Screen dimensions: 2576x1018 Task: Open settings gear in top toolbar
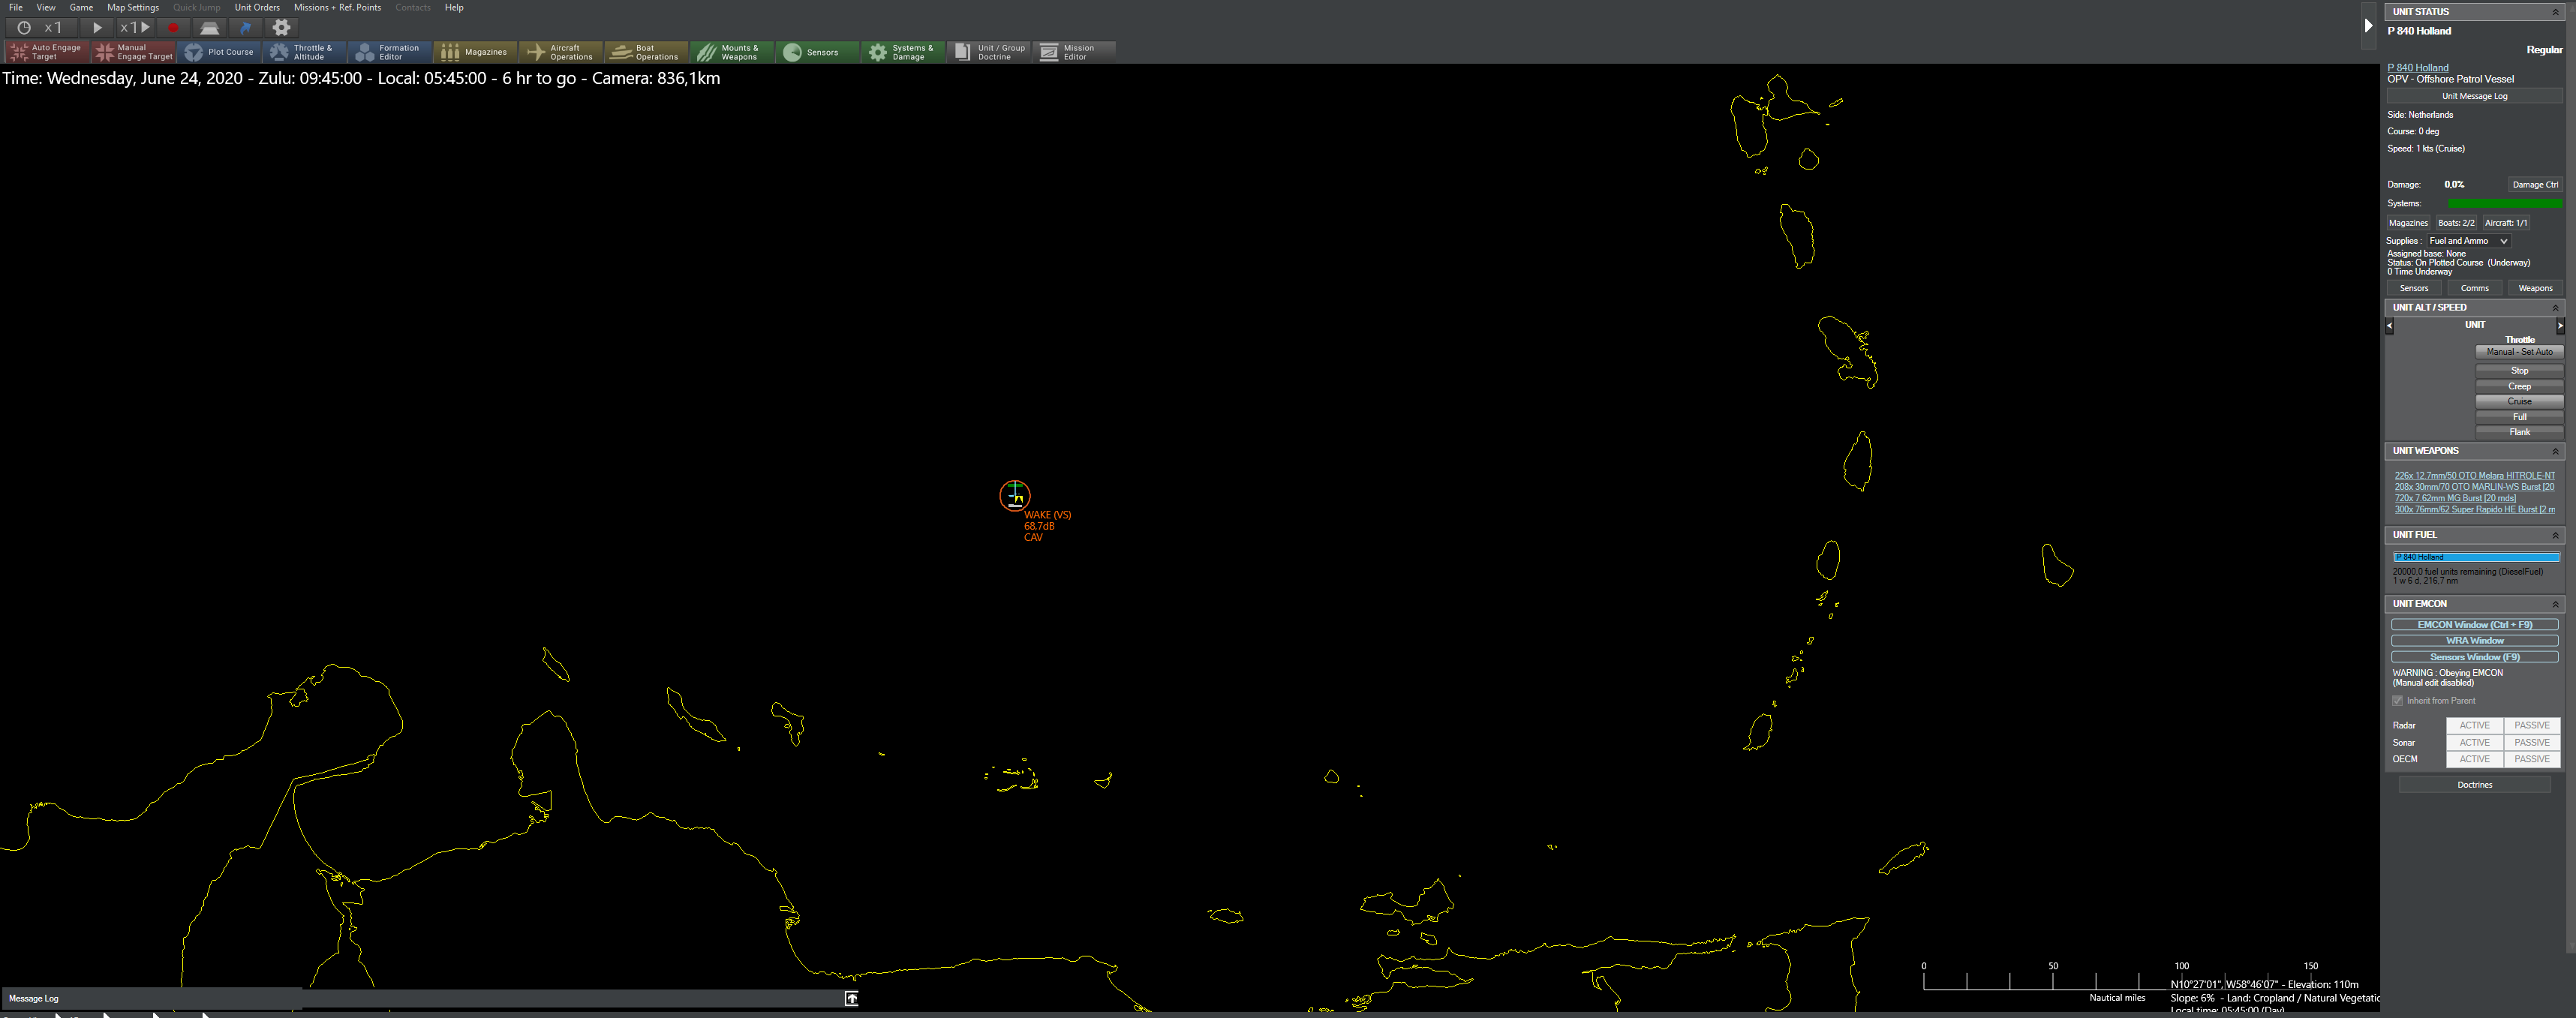pyautogui.click(x=282, y=28)
